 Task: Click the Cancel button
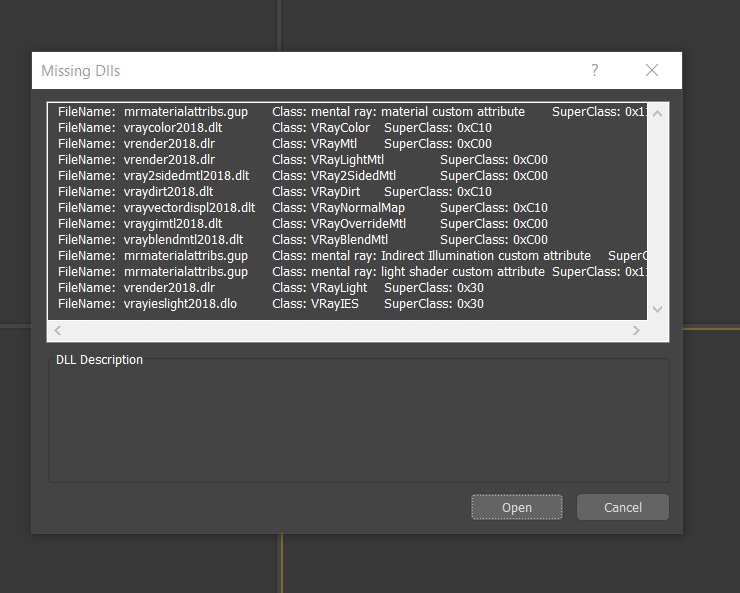(x=622, y=507)
